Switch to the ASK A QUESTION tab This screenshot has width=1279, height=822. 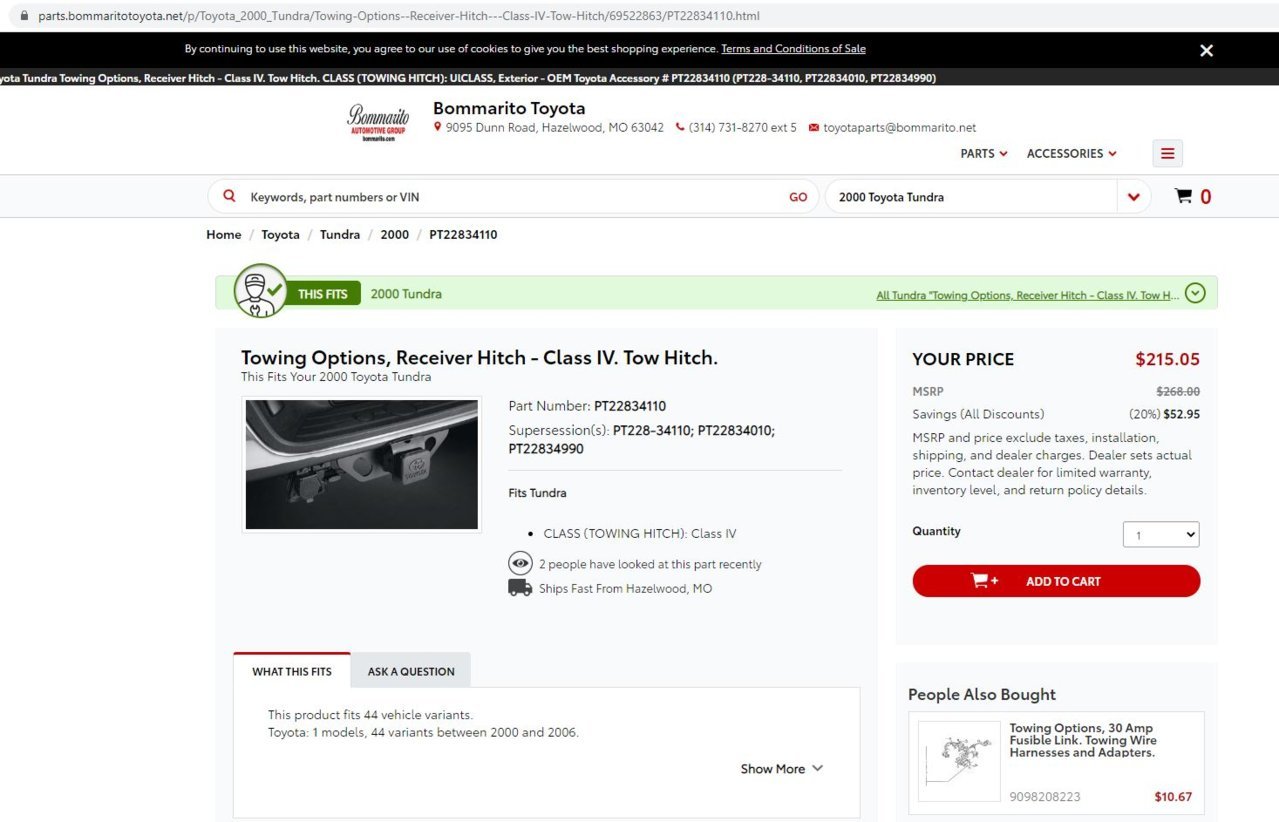point(411,671)
